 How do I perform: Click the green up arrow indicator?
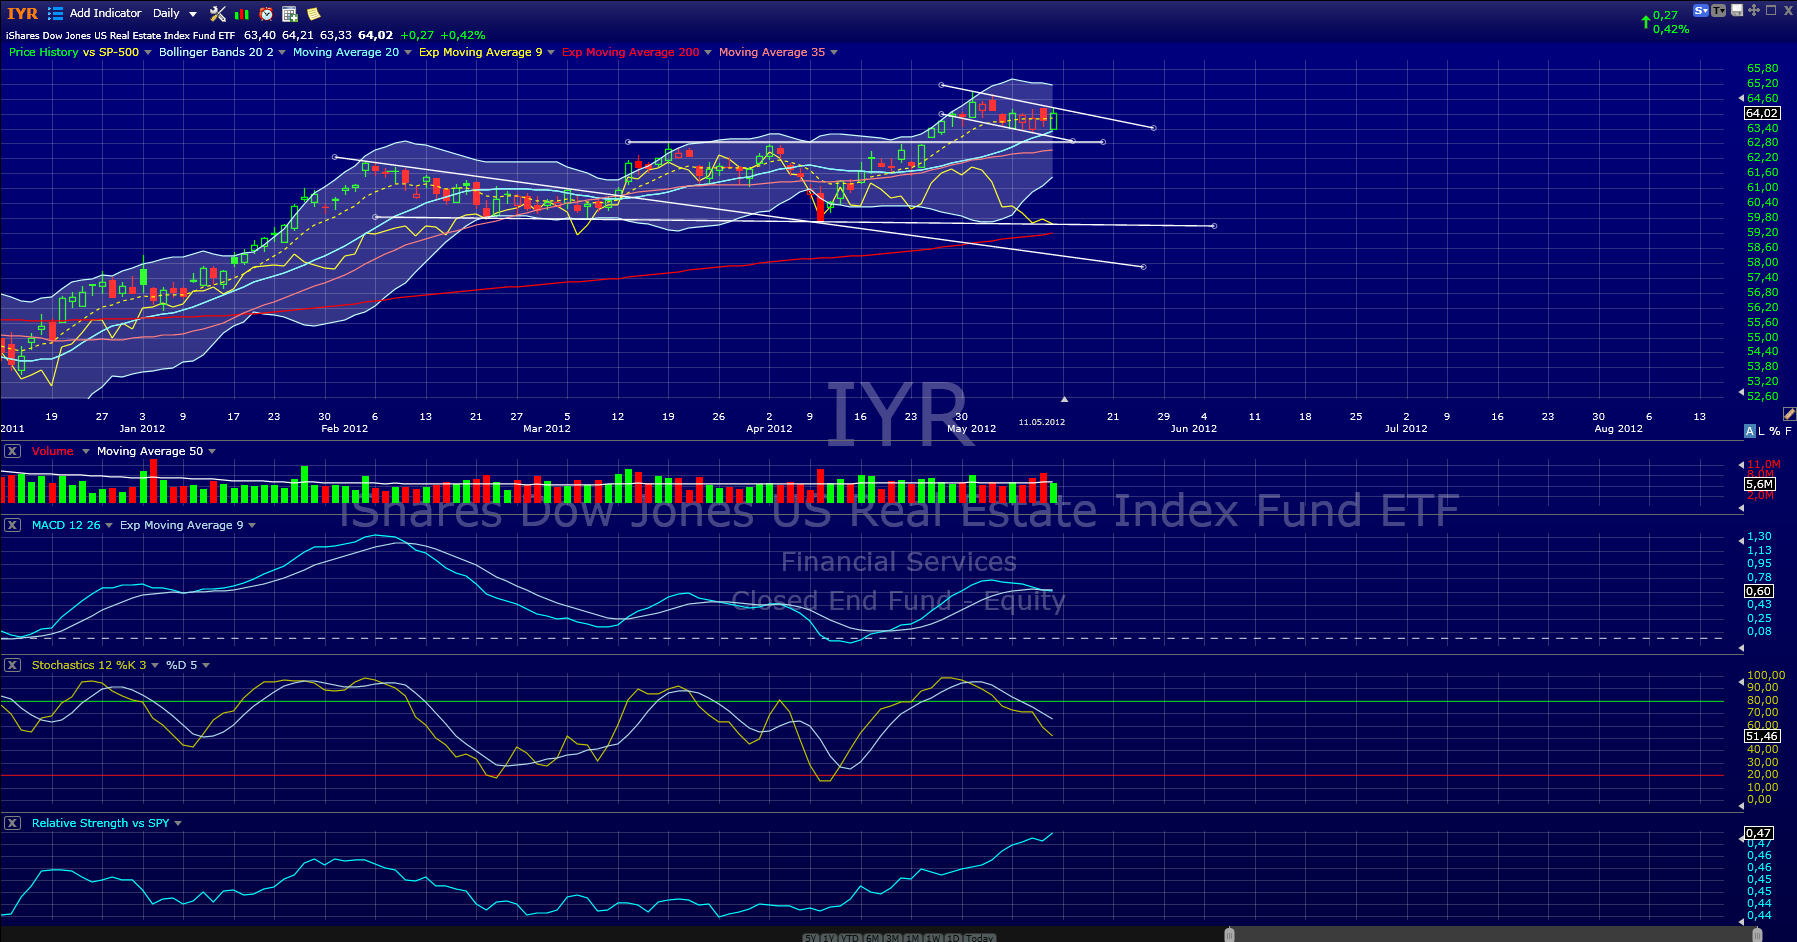(x=1646, y=21)
